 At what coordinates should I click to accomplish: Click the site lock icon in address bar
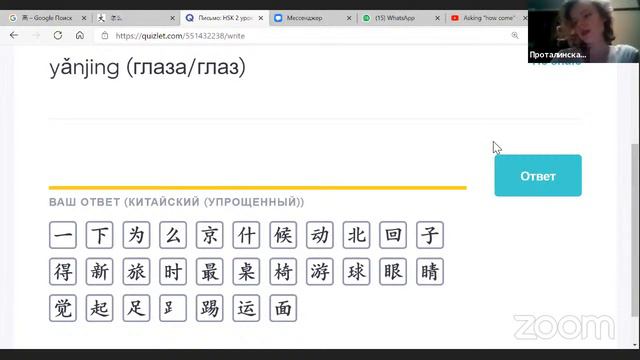pyautogui.click(x=105, y=36)
